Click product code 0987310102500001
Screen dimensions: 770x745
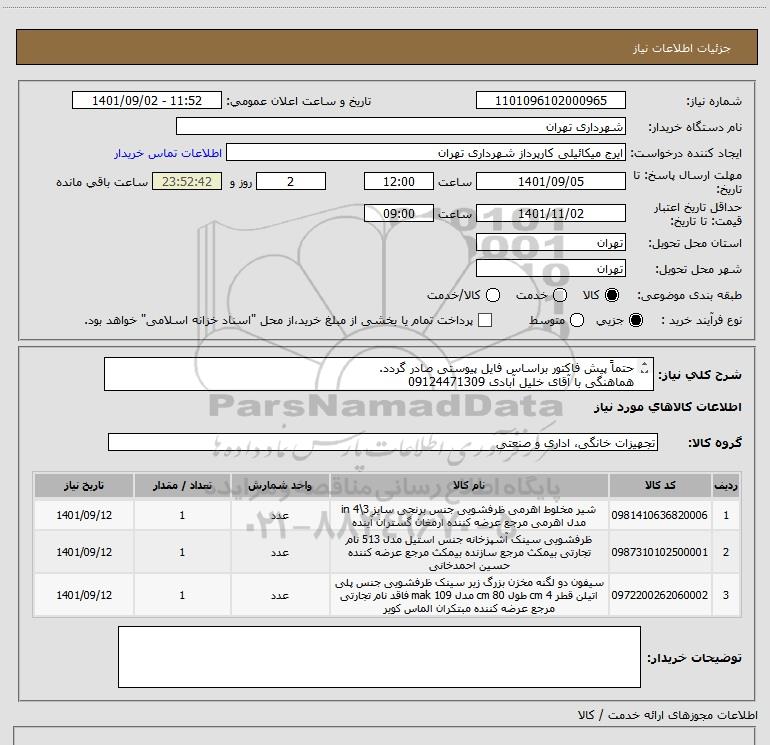(x=660, y=552)
